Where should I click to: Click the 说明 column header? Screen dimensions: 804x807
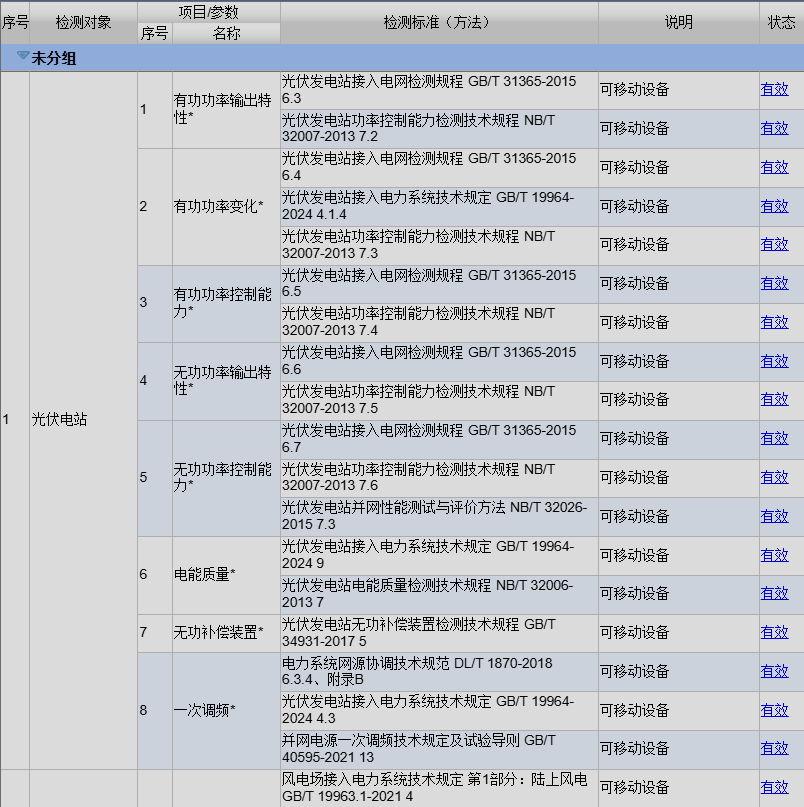coord(678,22)
